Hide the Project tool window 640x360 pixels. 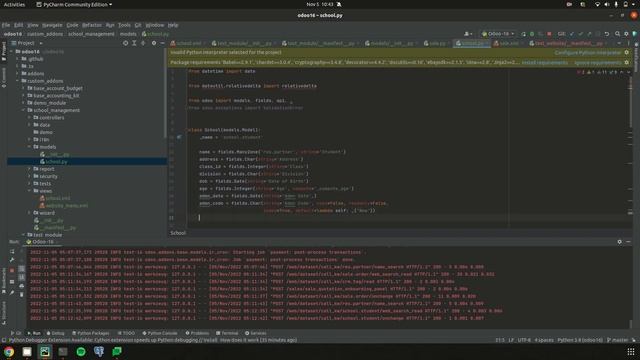162,43
